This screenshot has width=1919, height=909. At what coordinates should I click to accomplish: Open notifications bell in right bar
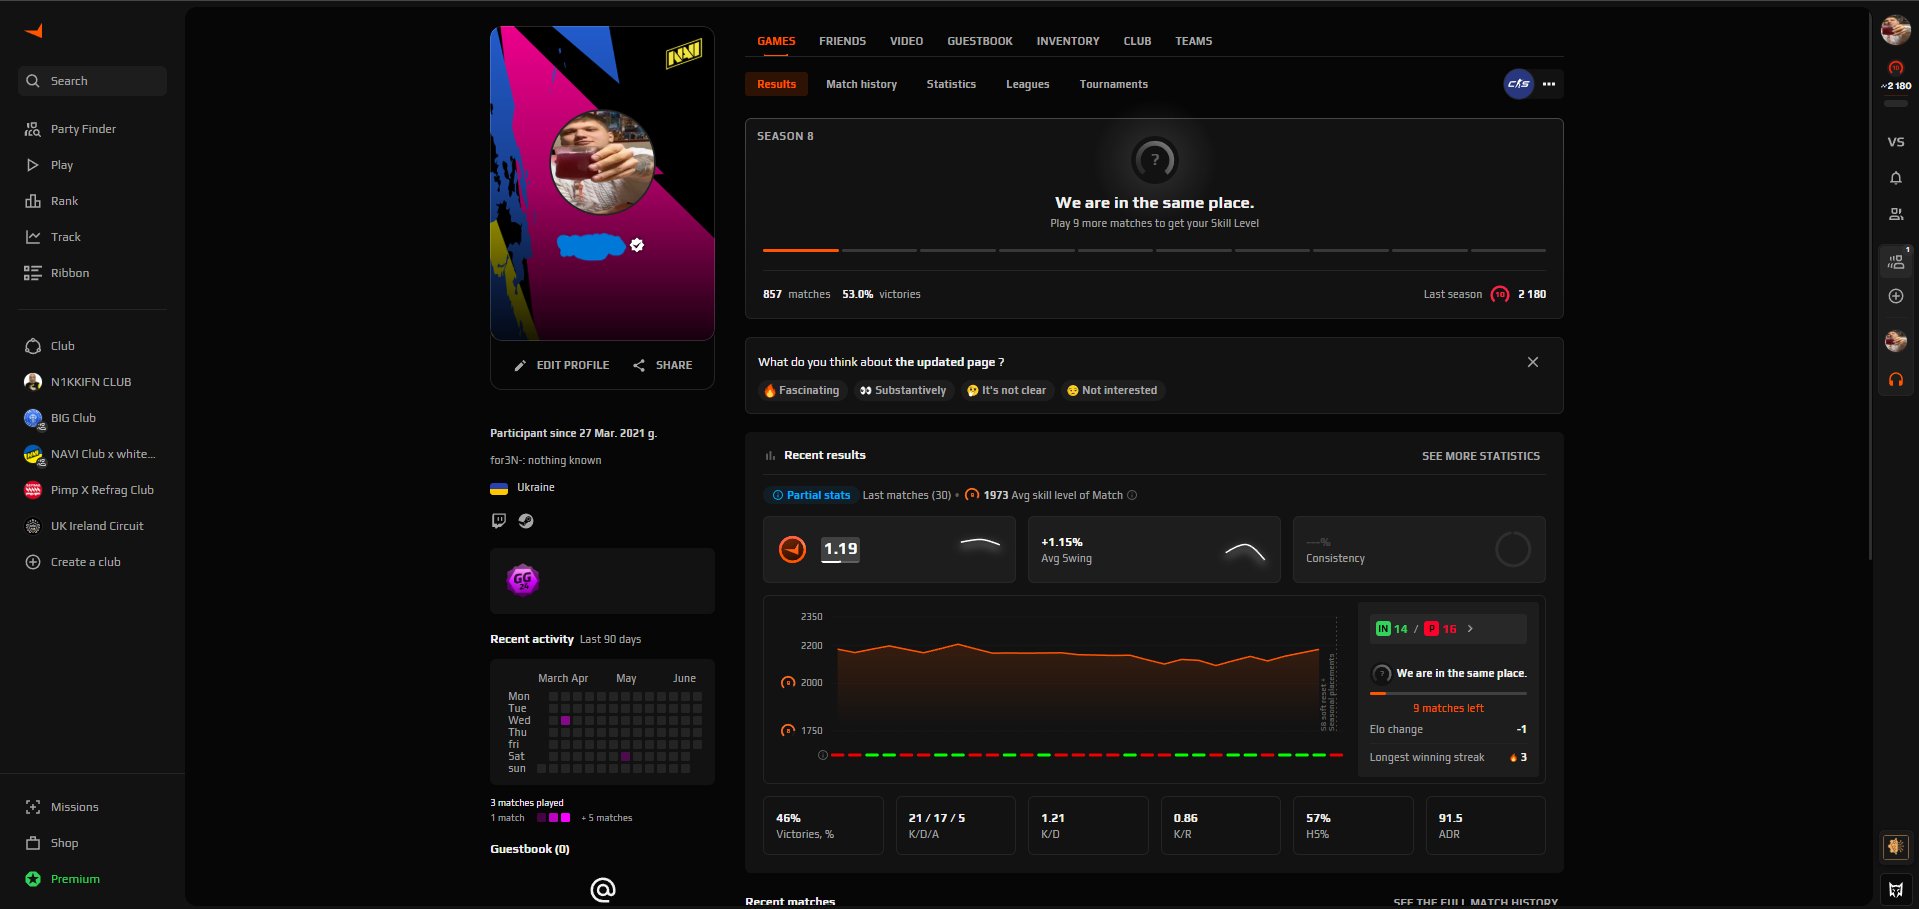point(1895,178)
